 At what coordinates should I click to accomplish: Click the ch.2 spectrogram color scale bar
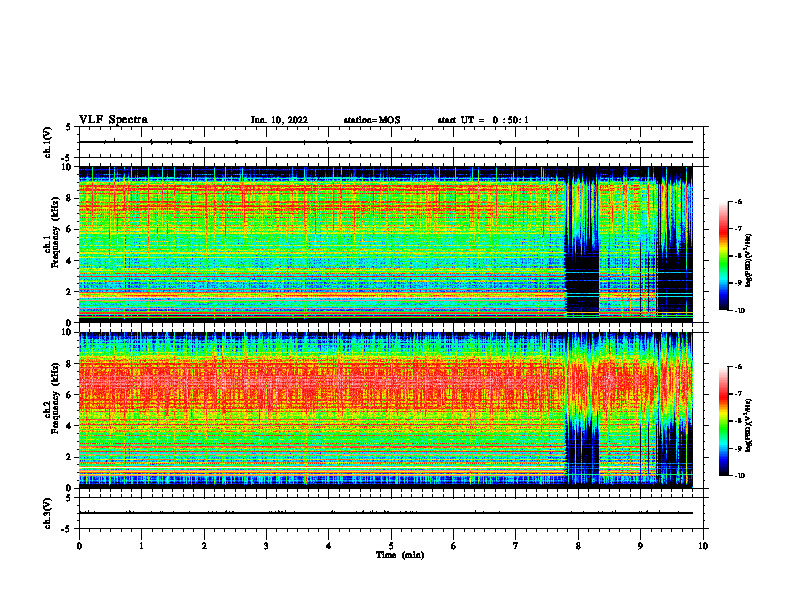723,421
